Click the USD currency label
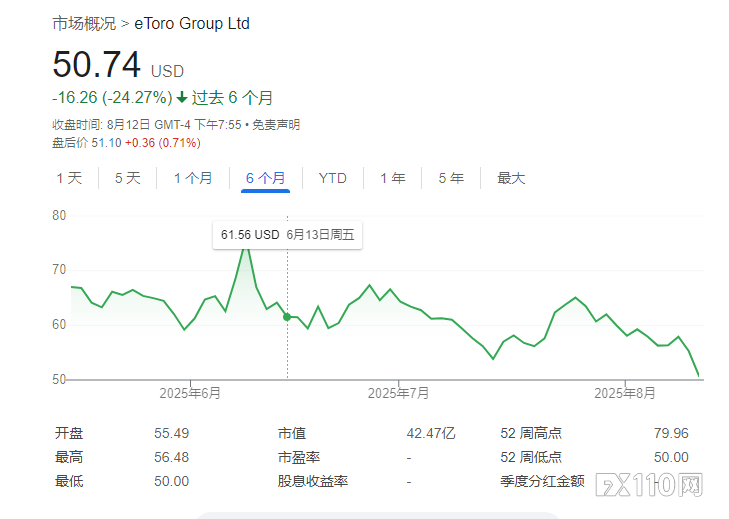Viewport: 729px width, 519px height. coord(167,72)
